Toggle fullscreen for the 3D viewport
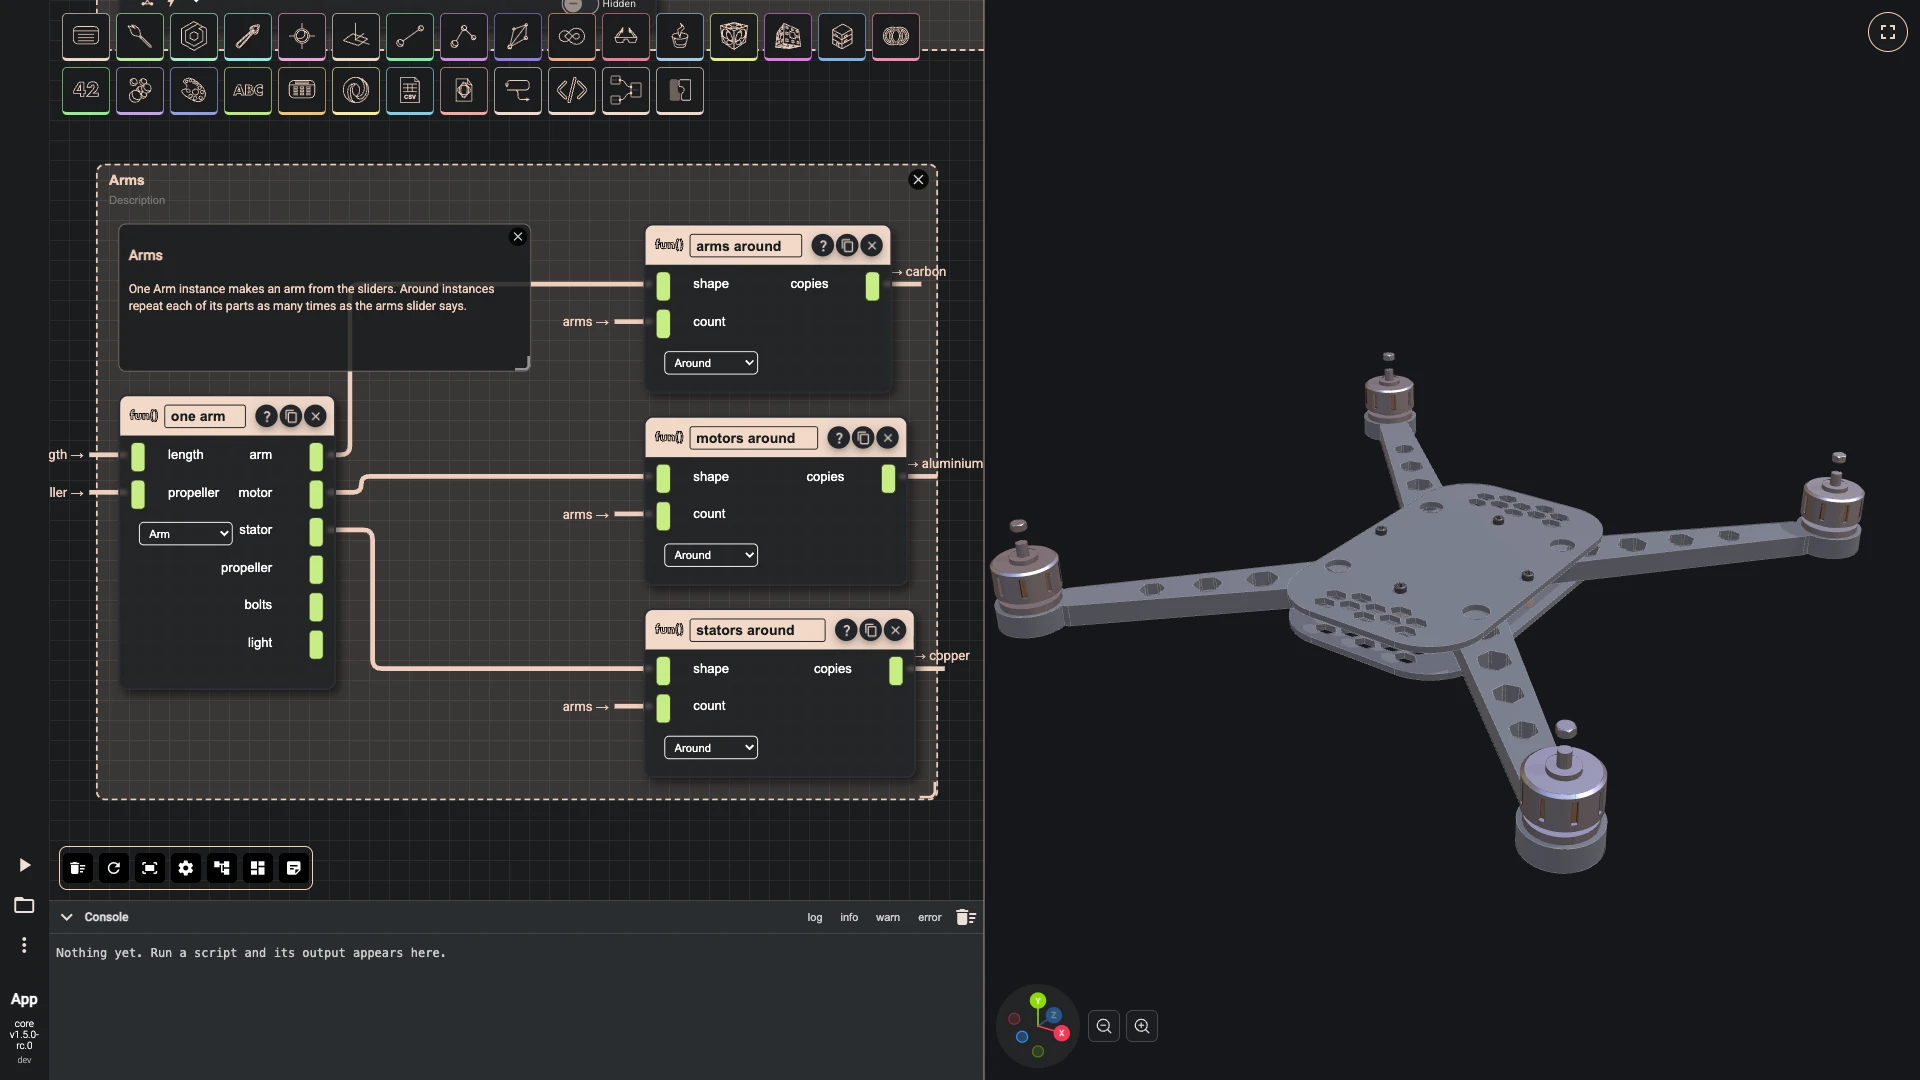The height and width of the screenshot is (1080, 1920). pos(1888,32)
